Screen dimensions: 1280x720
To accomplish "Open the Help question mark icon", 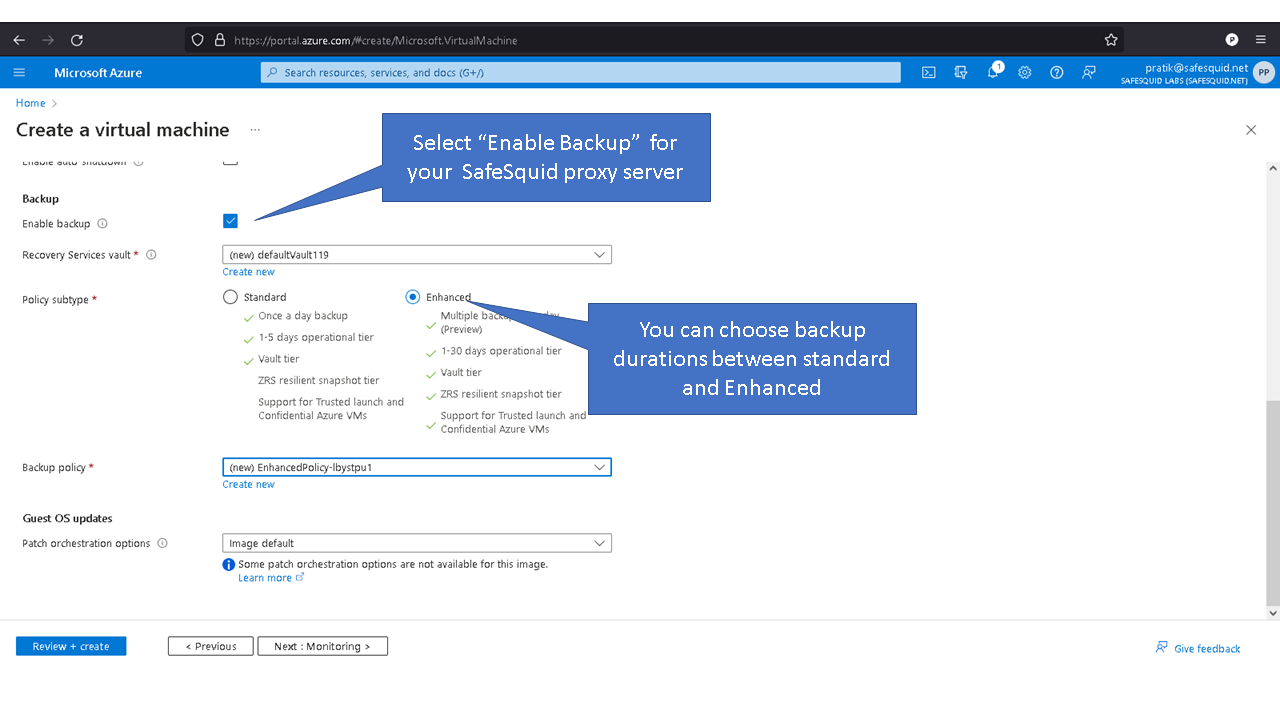I will pyautogui.click(x=1057, y=73).
